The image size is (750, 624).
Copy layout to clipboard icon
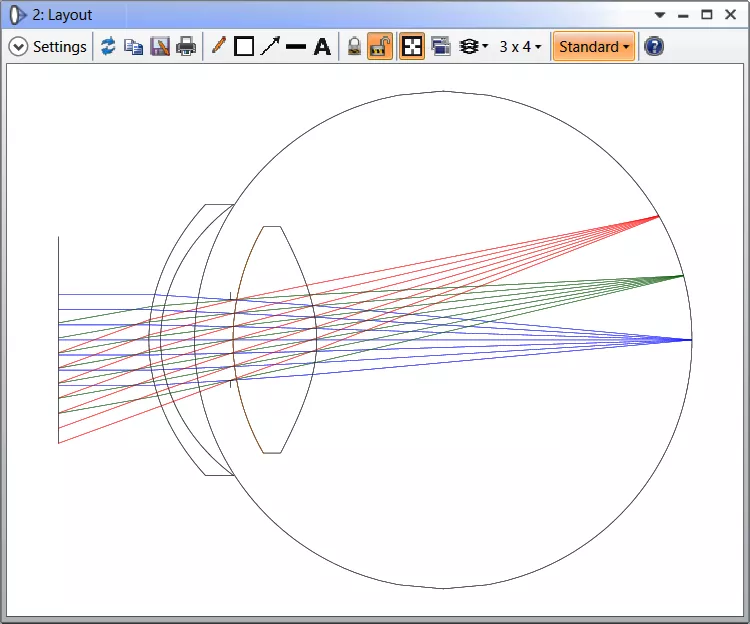click(133, 47)
